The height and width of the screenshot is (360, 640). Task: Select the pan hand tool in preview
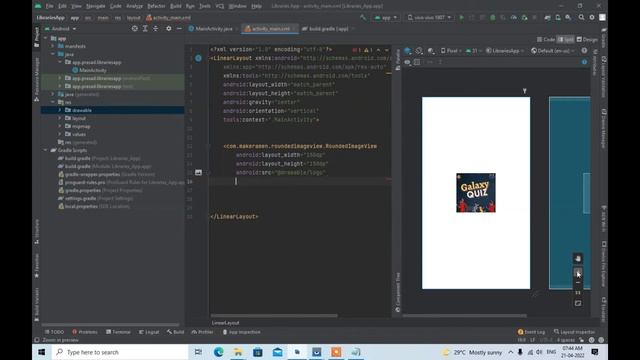(x=578, y=258)
